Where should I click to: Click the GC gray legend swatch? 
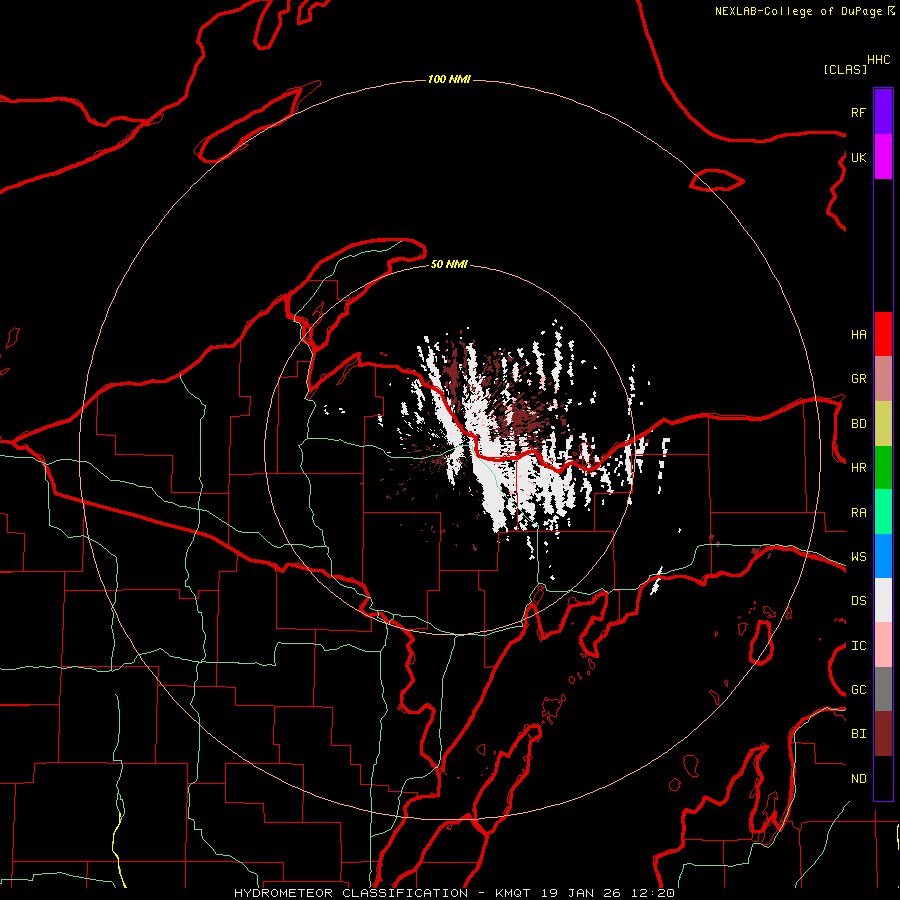(883, 689)
